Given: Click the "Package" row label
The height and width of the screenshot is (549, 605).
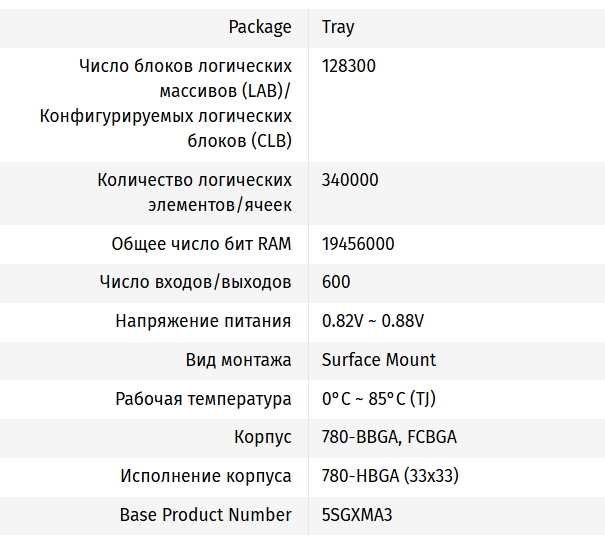Looking at the screenshot, I should click(x=260, y=27).
